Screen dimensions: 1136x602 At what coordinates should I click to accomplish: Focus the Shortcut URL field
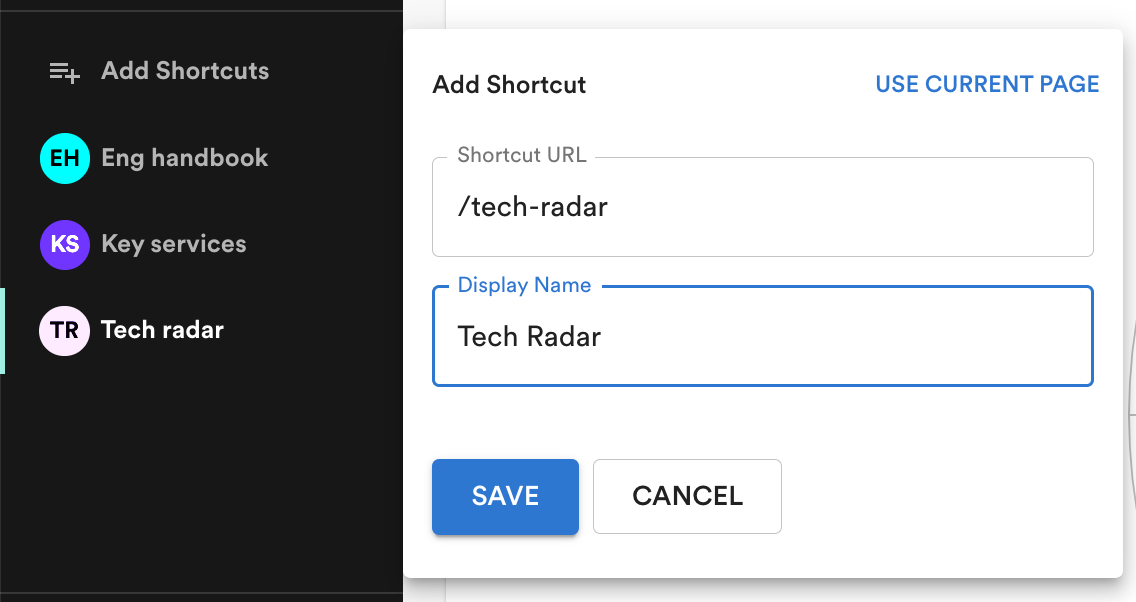[762, 207]
